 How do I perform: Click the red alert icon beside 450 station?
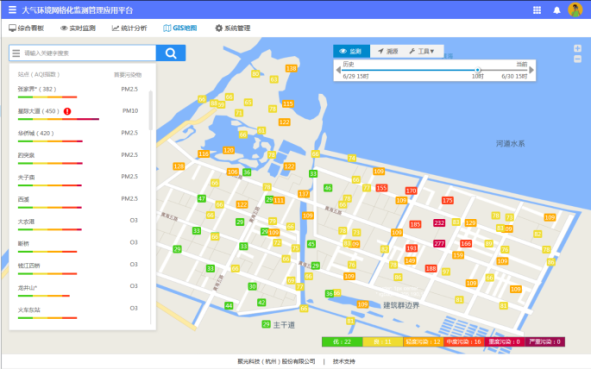[67, 111]
